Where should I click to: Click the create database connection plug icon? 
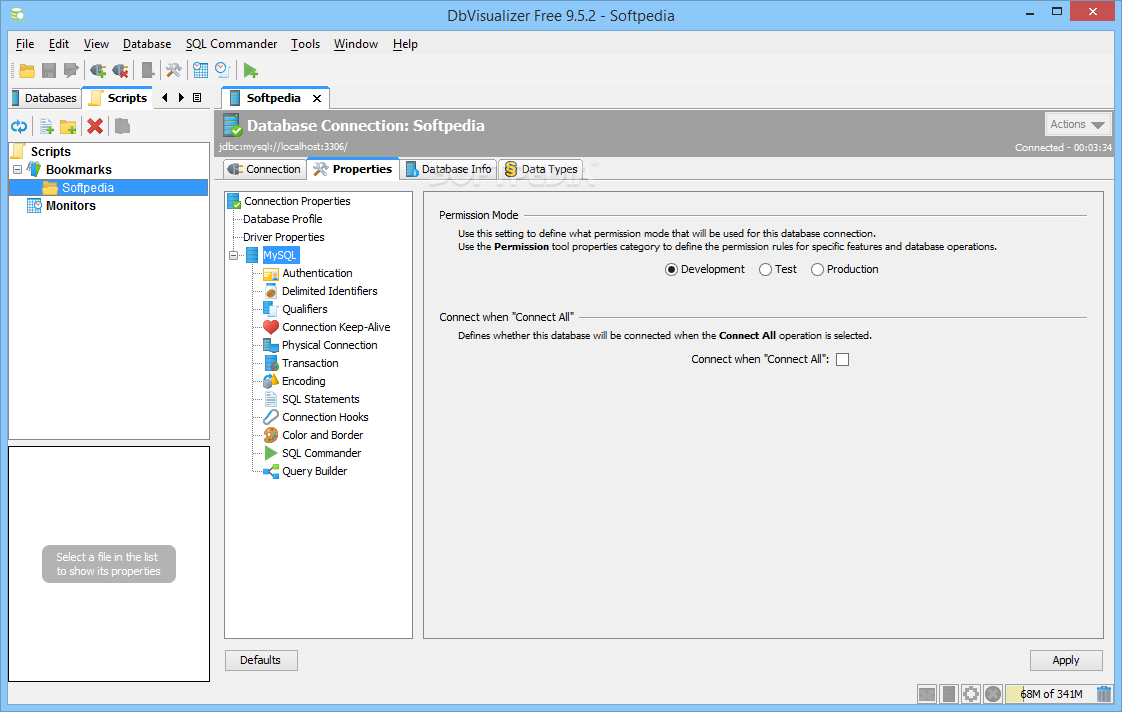pyautogui.click(x=98, y=70)
